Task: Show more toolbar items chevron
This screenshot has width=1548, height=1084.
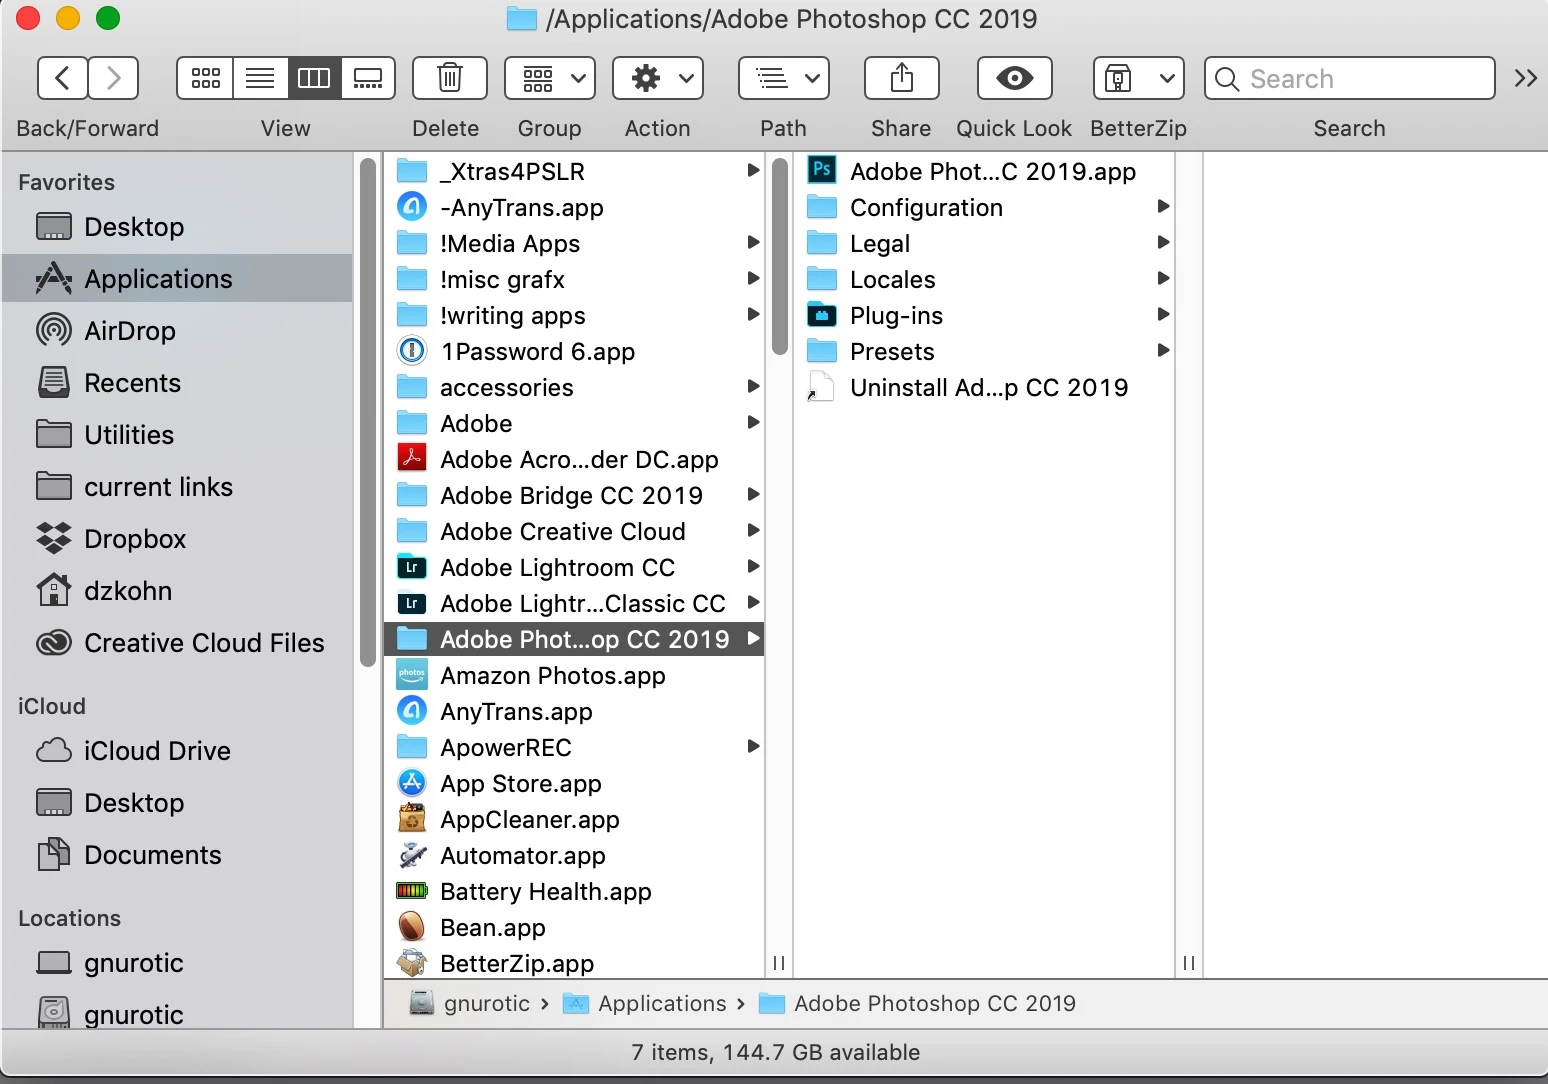Action: click(x=1525, y=78)
